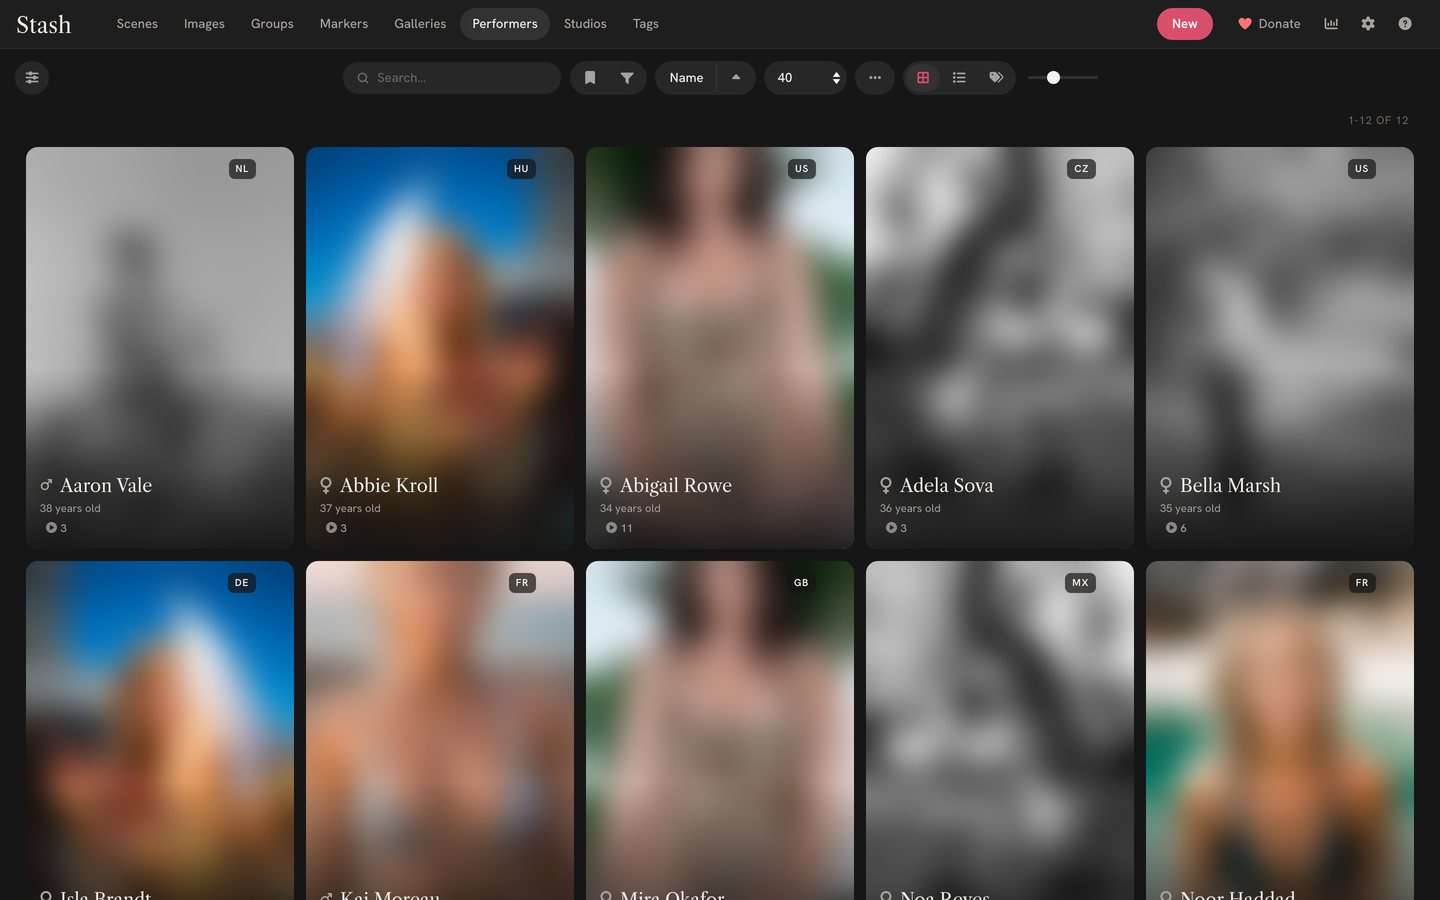Adjust the card zoom slider handle
The width and height of the screenshot is (1440, 900).
click(1053, 78)
